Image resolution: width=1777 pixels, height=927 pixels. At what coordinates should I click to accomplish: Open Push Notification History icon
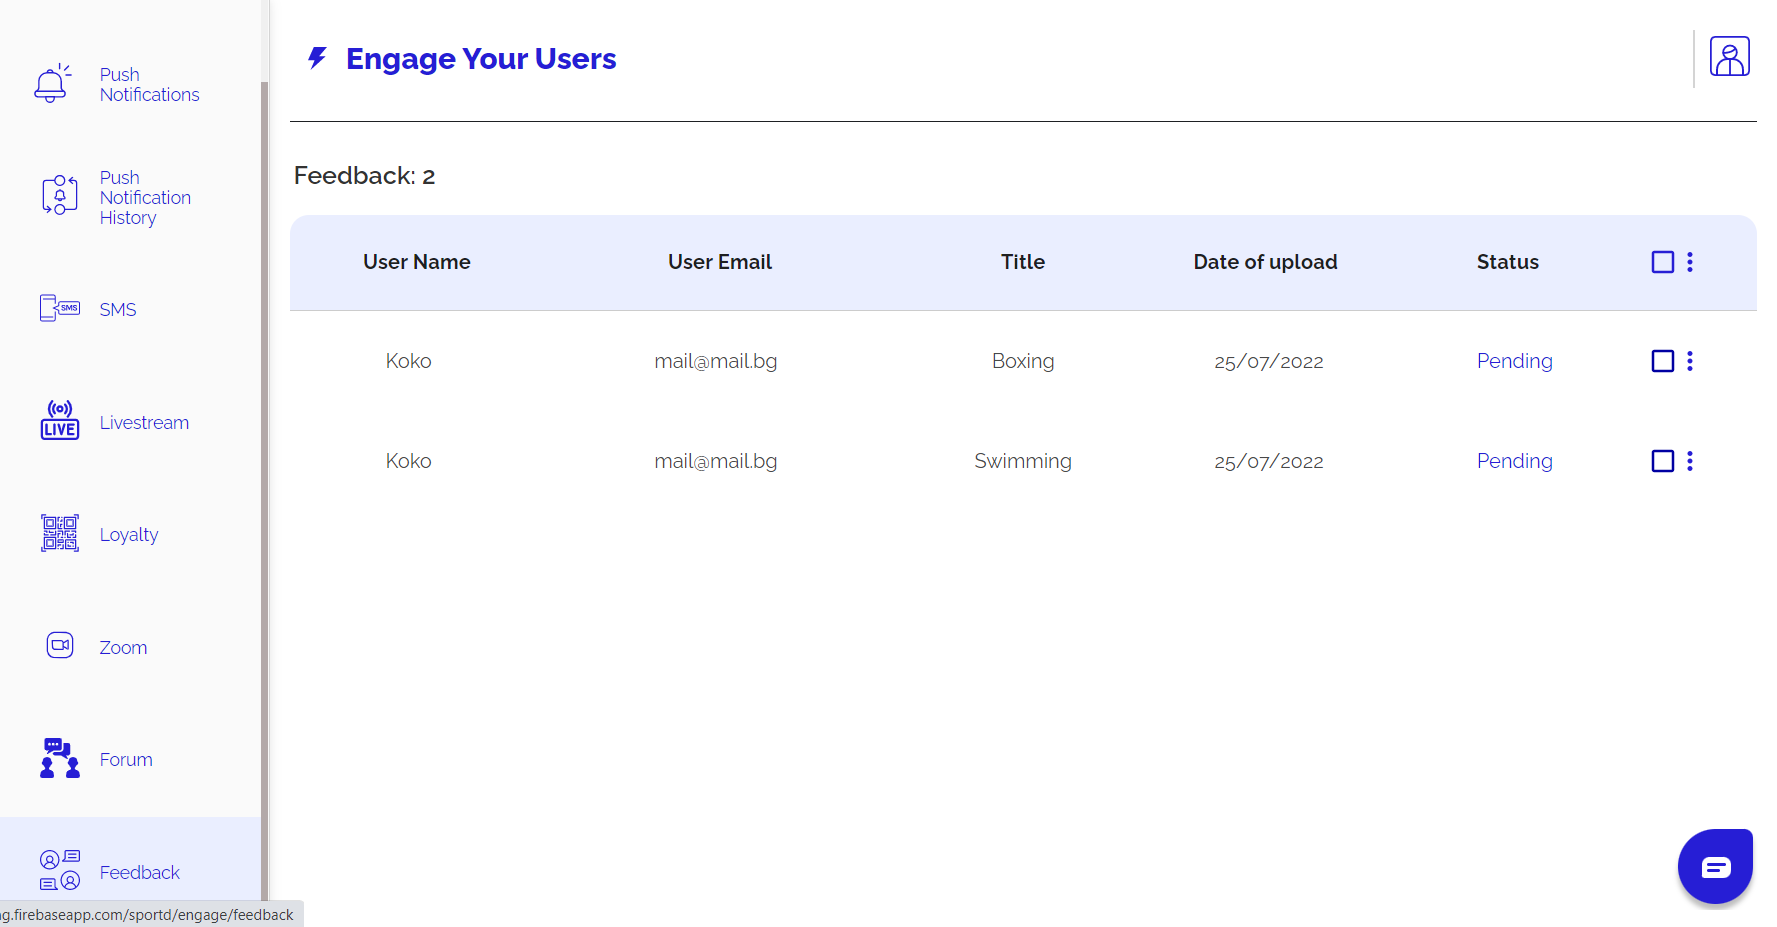pos(59,195)
